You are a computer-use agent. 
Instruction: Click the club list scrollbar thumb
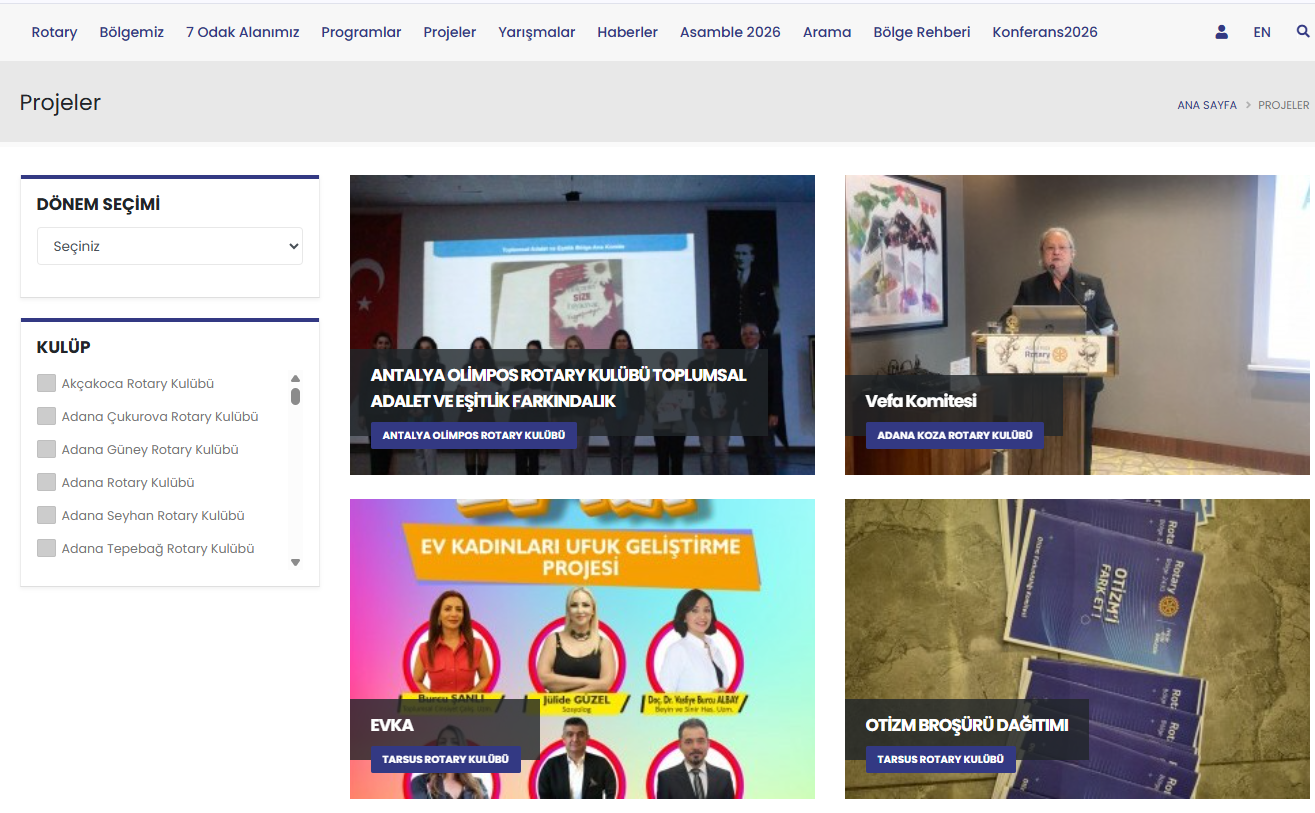coord(295,396)
